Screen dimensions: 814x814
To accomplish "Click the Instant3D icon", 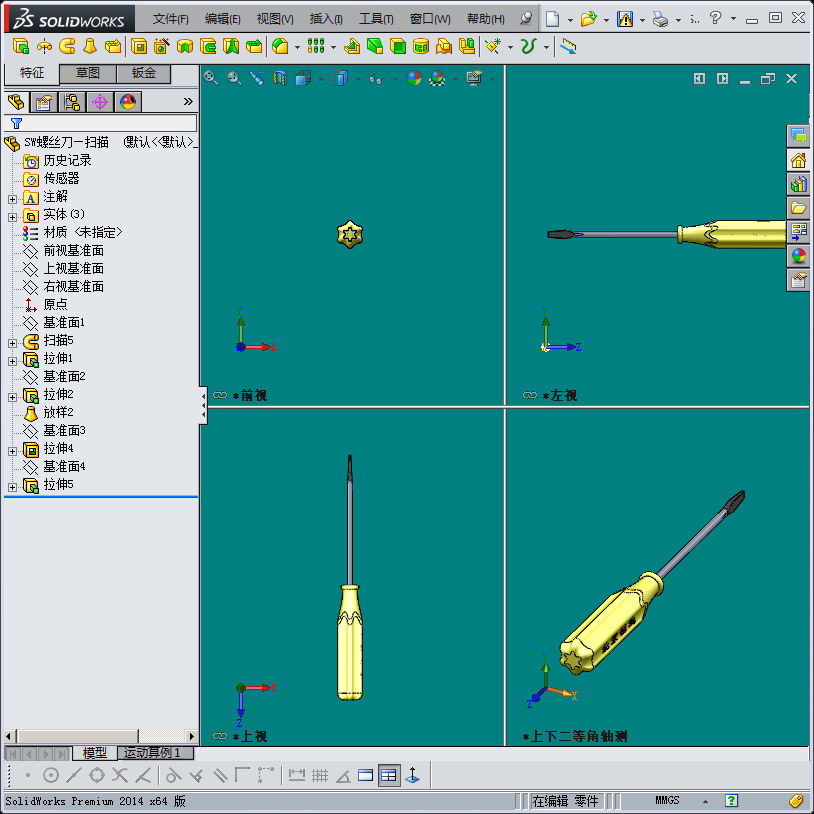I will [x=568, y=47].
